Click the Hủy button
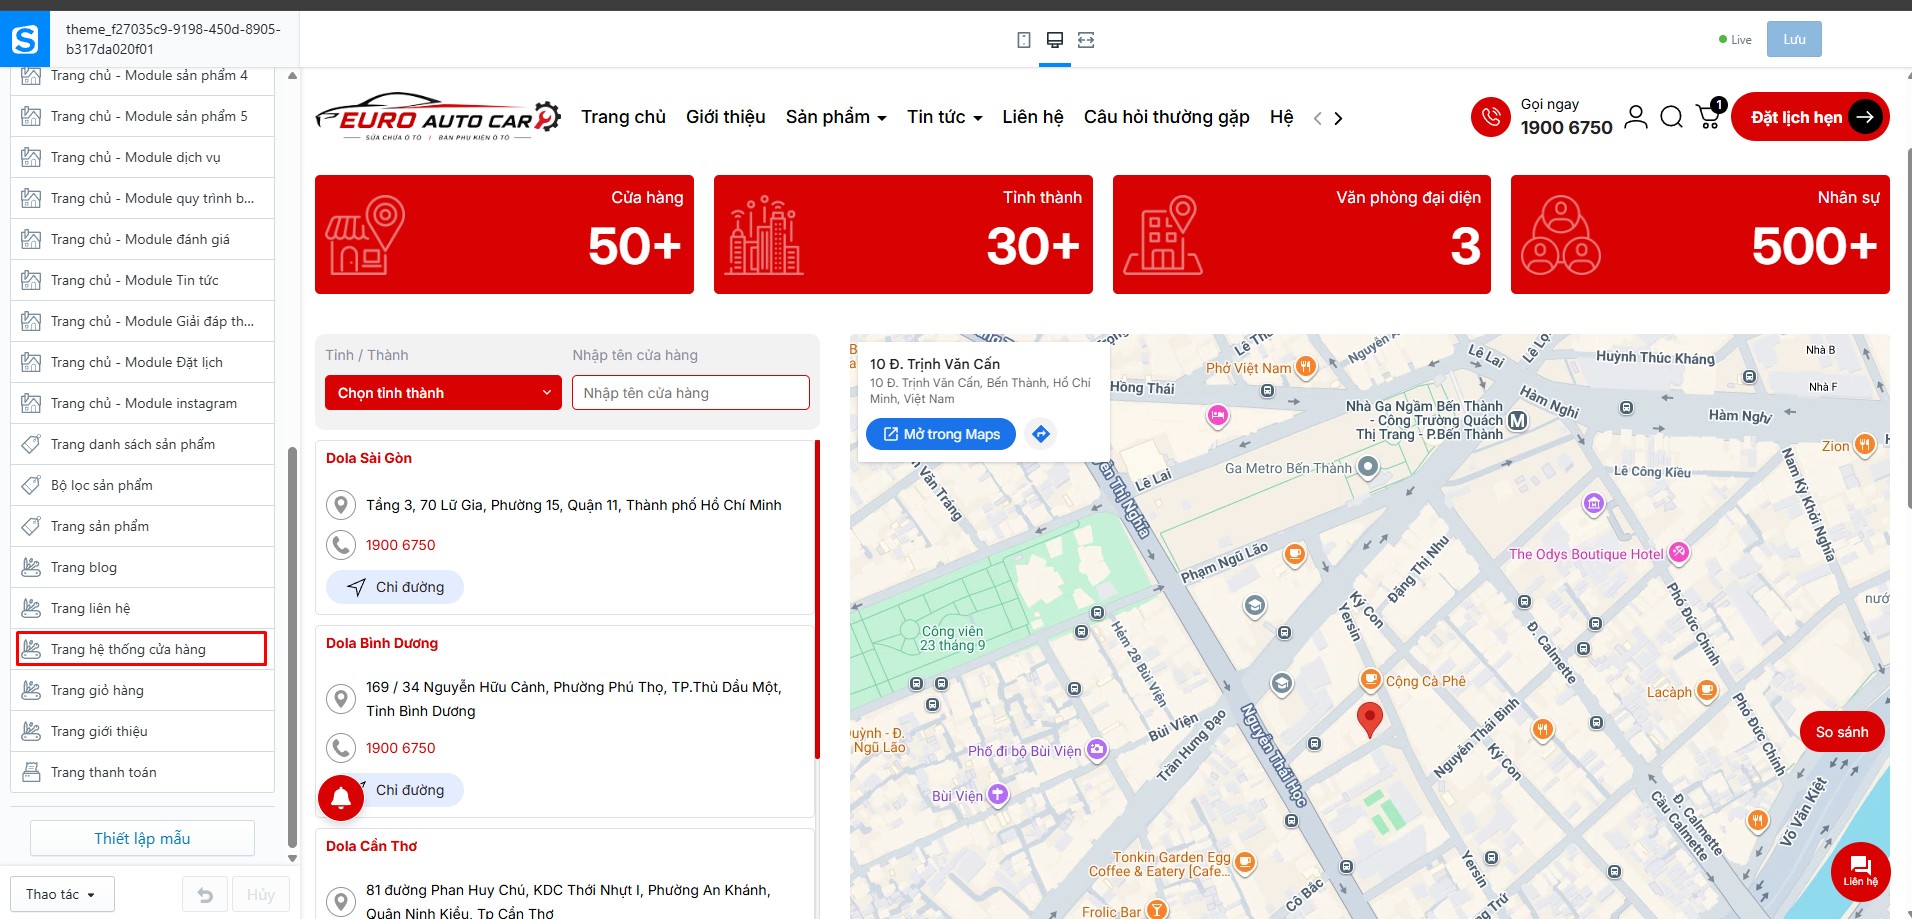Screen dimensions: 1912x919 pos(261,895)
